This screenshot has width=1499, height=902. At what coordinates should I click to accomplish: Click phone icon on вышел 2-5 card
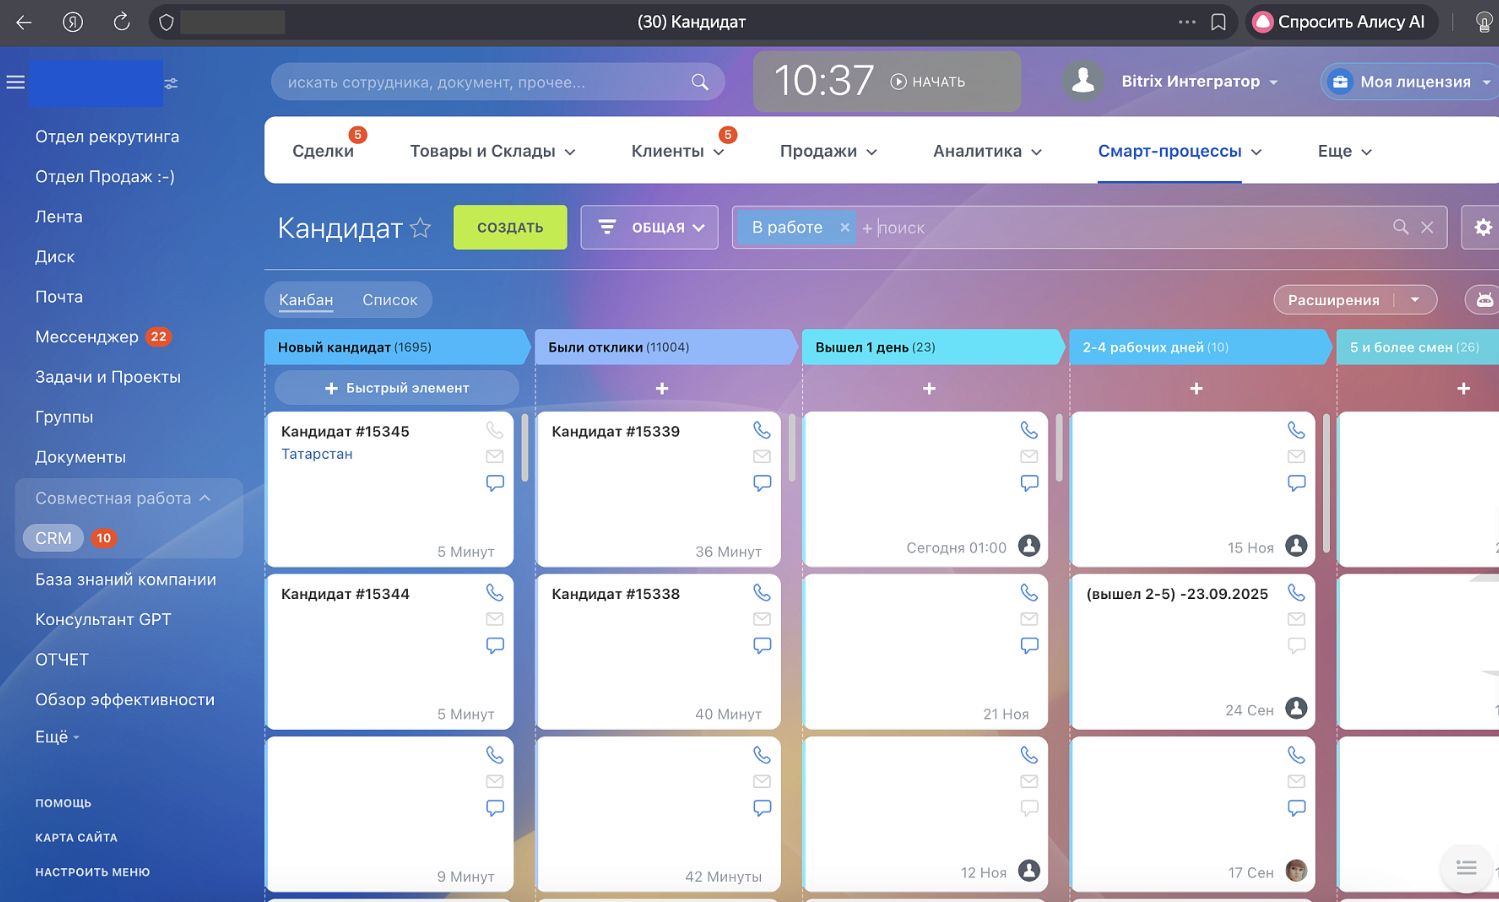point(1296,592)
